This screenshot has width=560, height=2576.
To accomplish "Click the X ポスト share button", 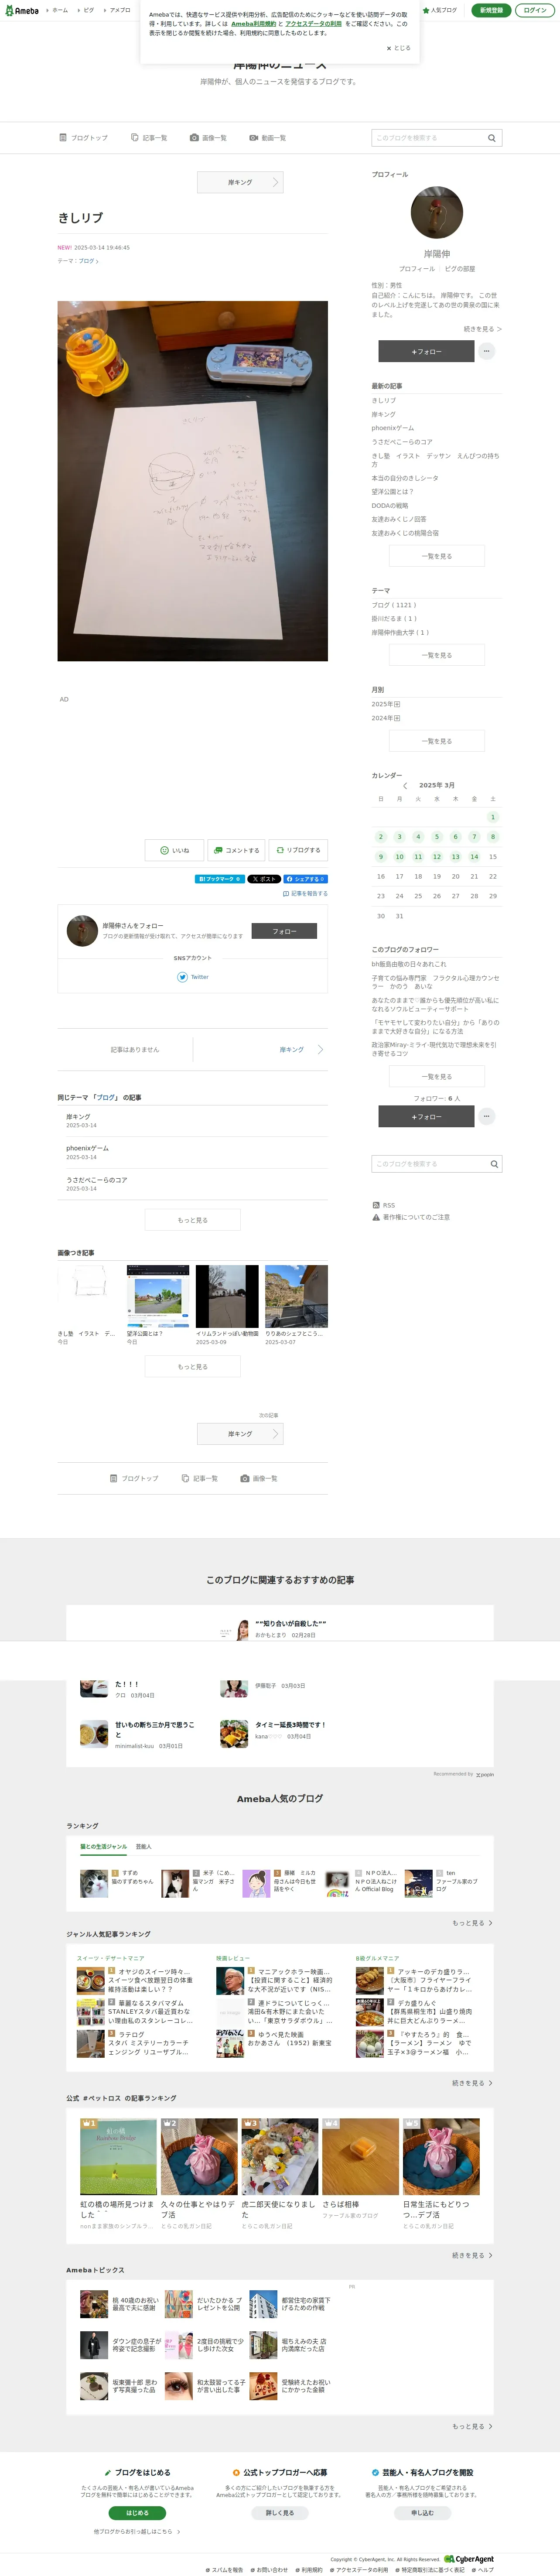I will point(264,879).
